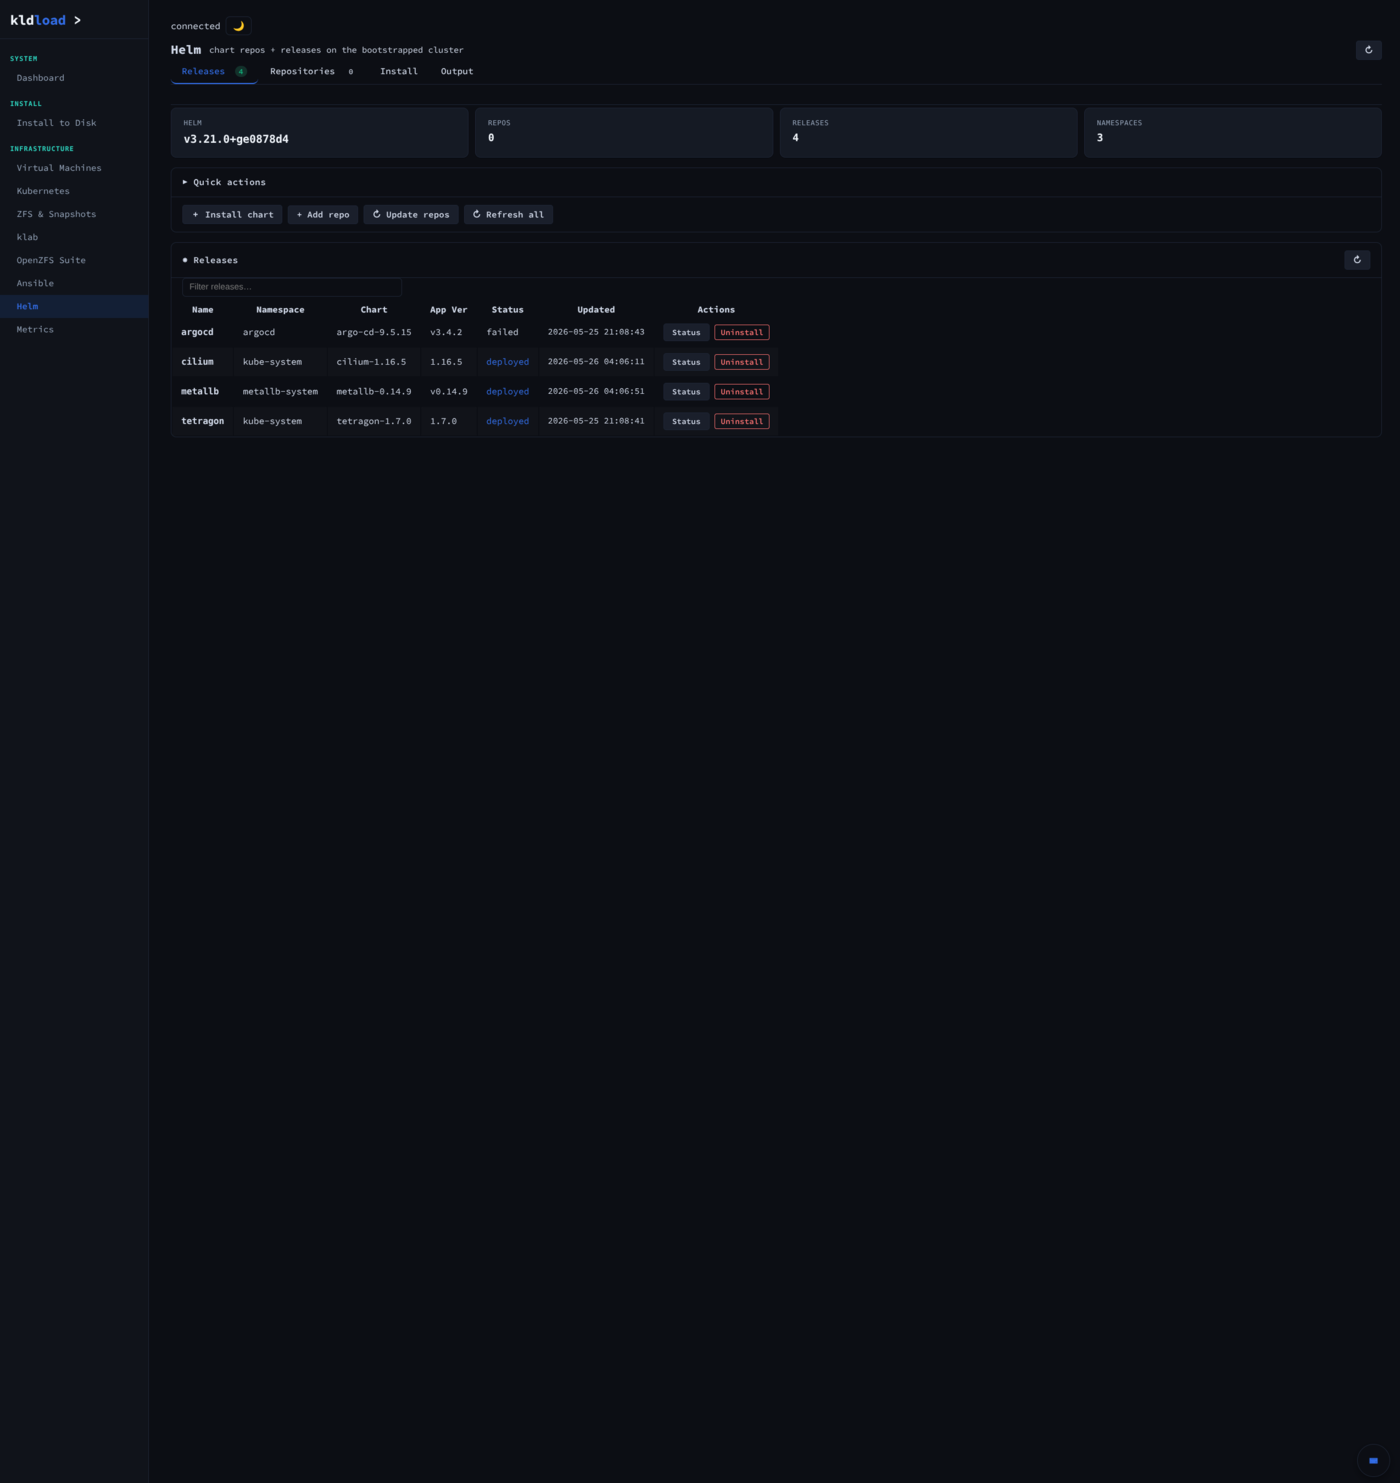Click the App Ver column header
Viewport: 1400px width, 1483px height.
[x=448, y=310]
